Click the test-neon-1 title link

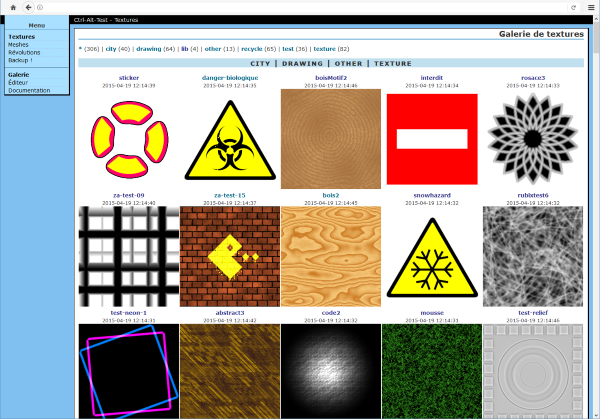pyautogui.click(x=129, y=313)
